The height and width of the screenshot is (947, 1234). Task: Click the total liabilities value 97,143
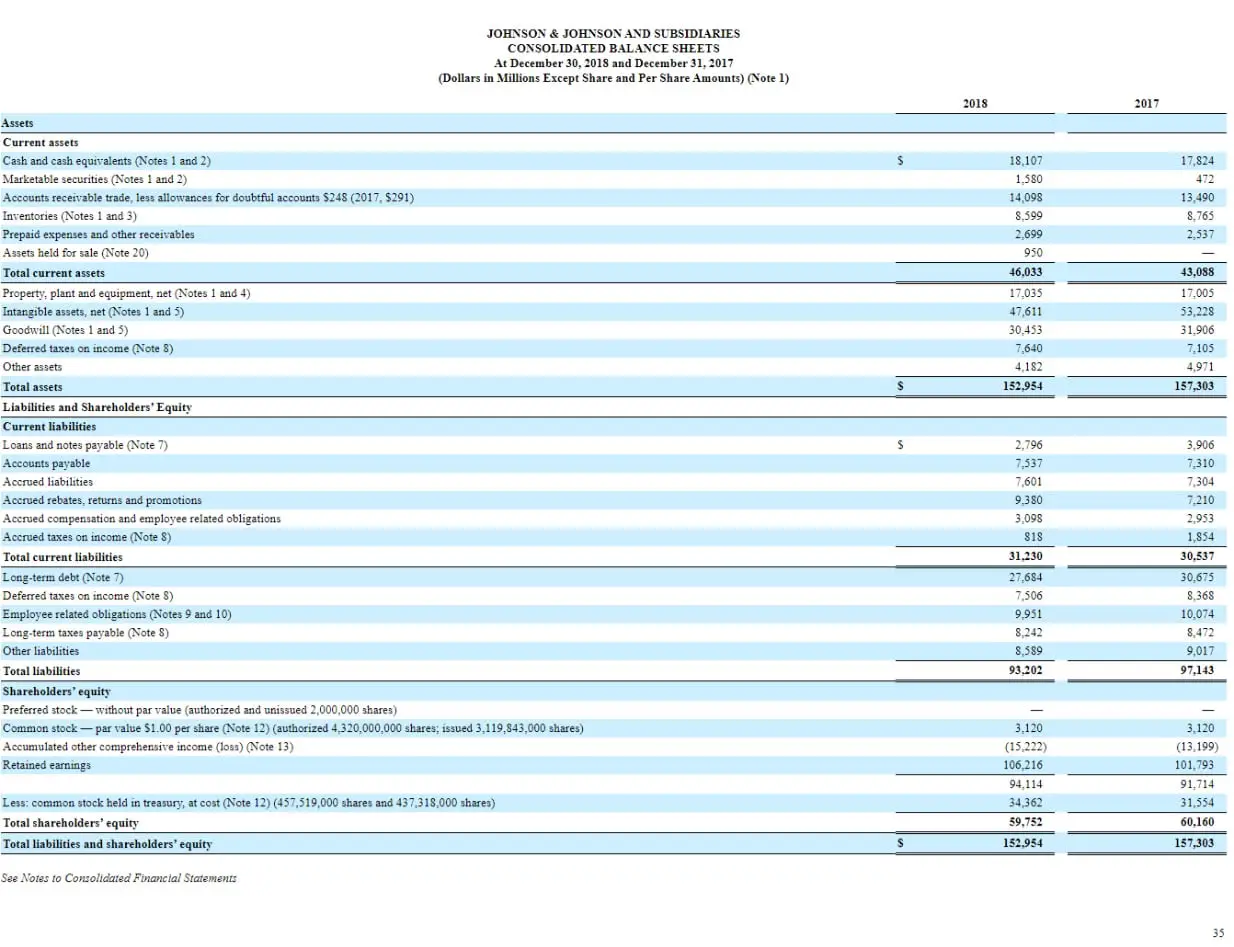click(x=1197, y=670)
